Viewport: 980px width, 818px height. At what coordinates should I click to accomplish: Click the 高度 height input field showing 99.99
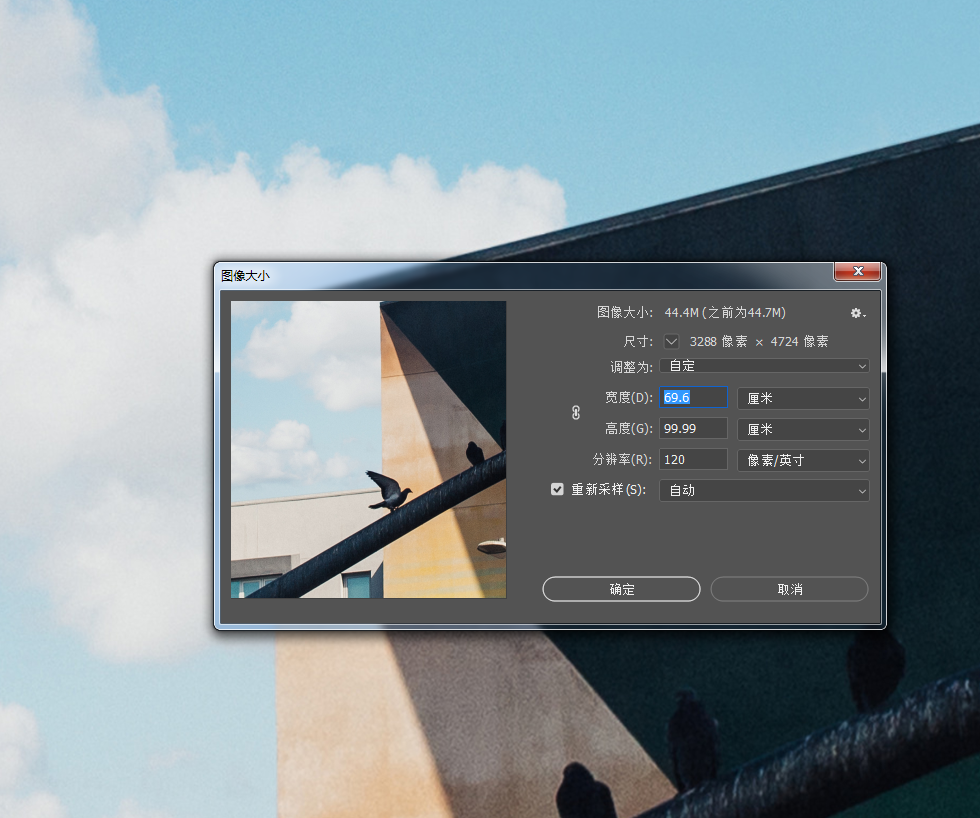(693, 428)
